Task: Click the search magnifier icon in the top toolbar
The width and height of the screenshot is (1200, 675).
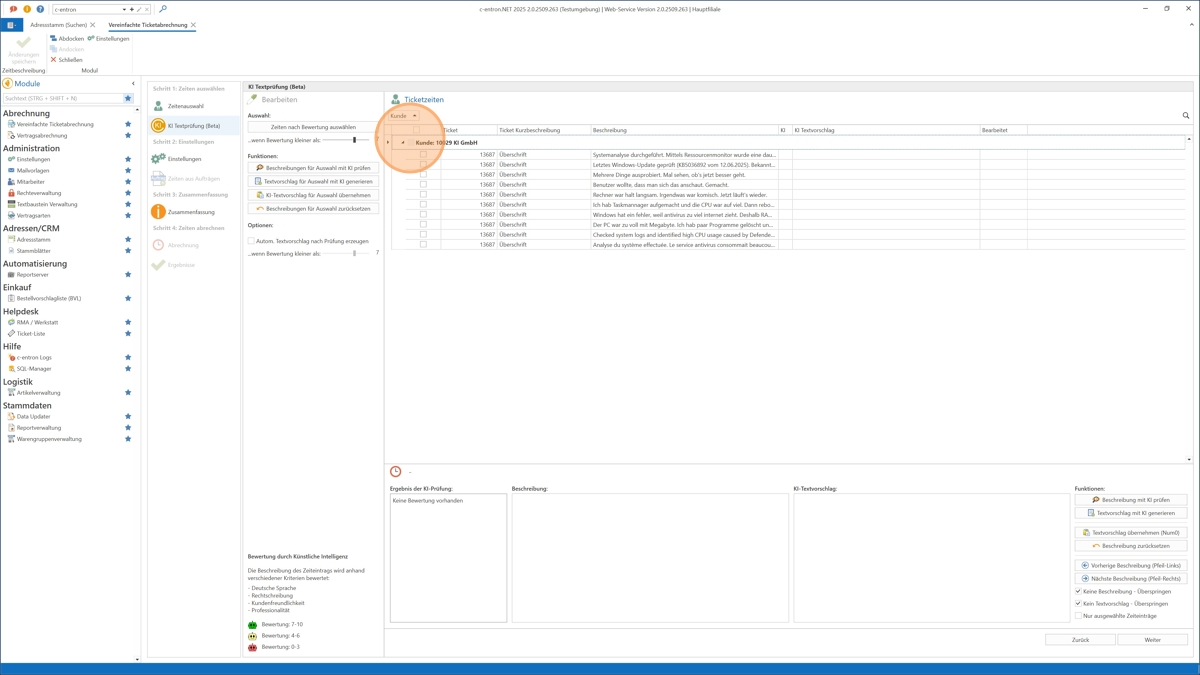Action: 163,9
